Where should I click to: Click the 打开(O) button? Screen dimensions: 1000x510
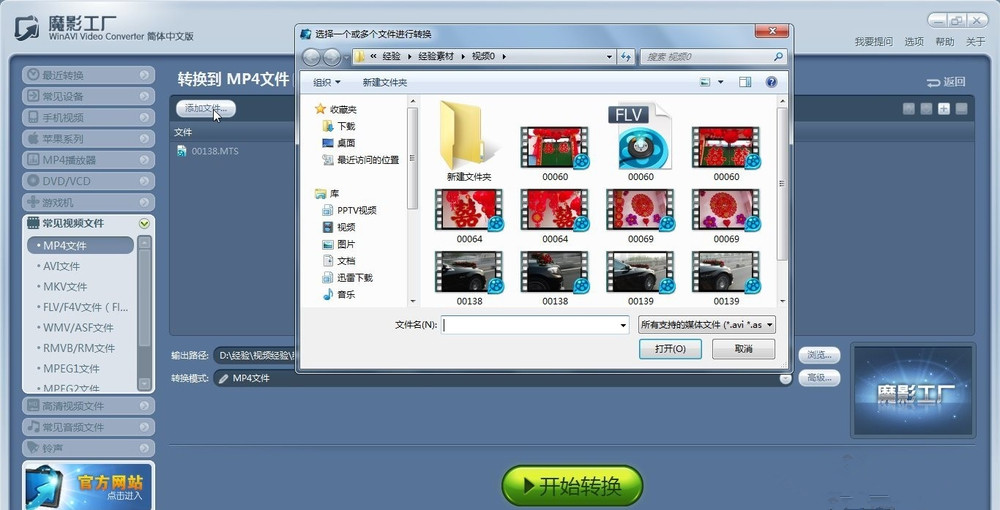(x=670, y=349)
